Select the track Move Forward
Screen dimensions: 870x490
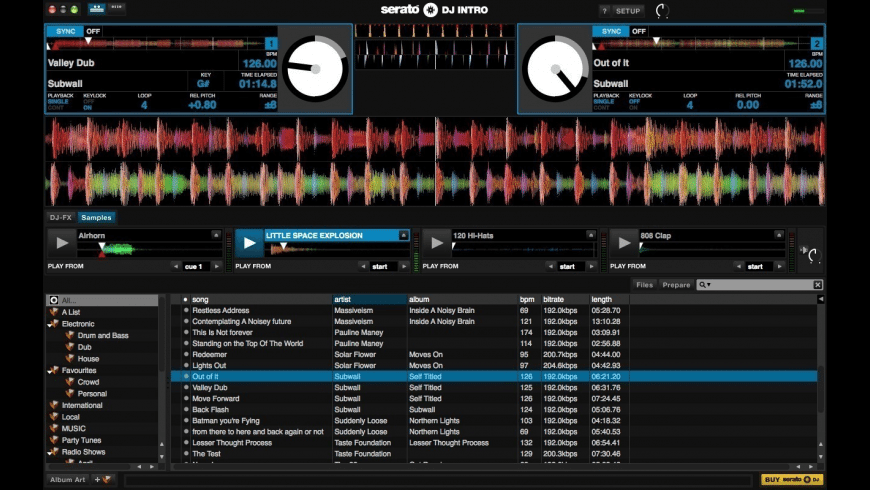[215, 398]
